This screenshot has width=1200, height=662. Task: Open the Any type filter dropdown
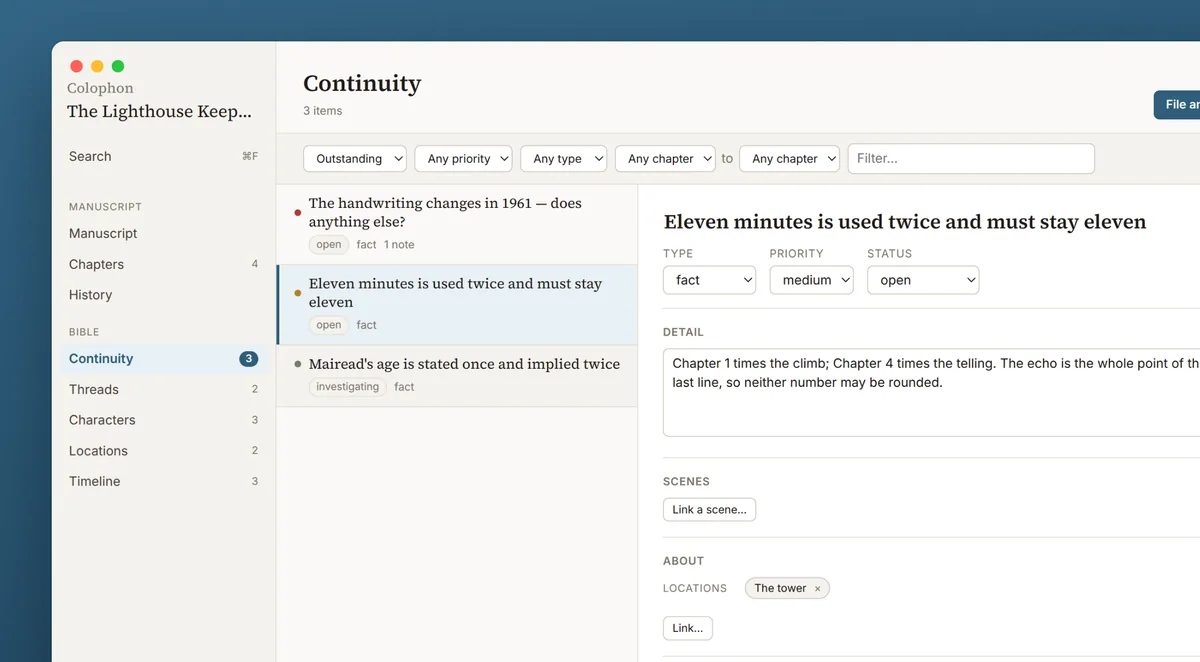564,158
